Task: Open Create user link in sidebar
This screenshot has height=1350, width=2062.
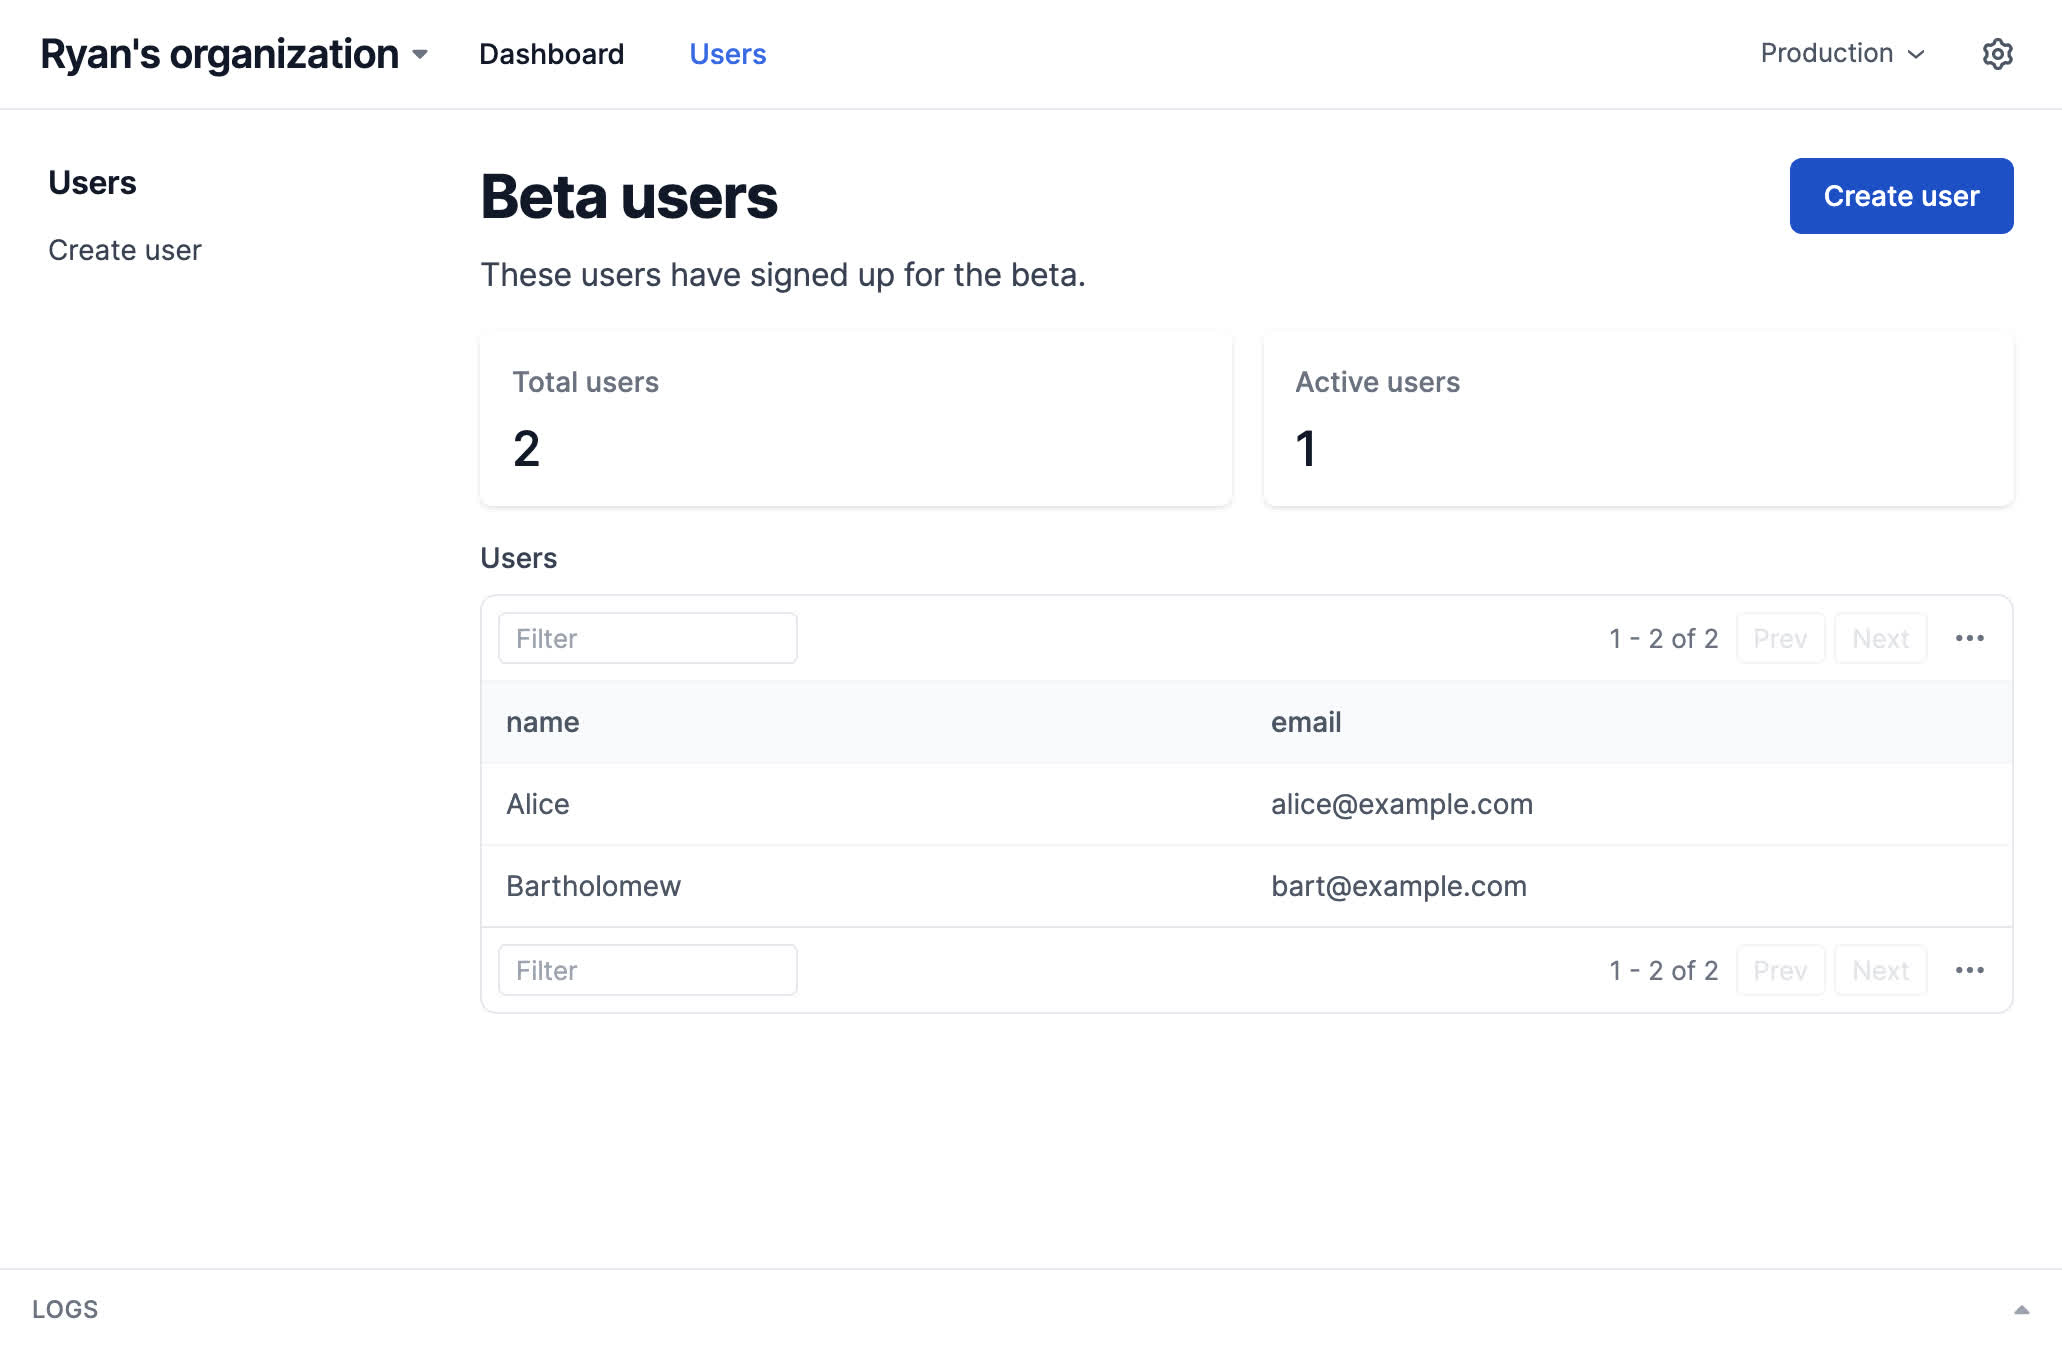Action: point(125,250)
